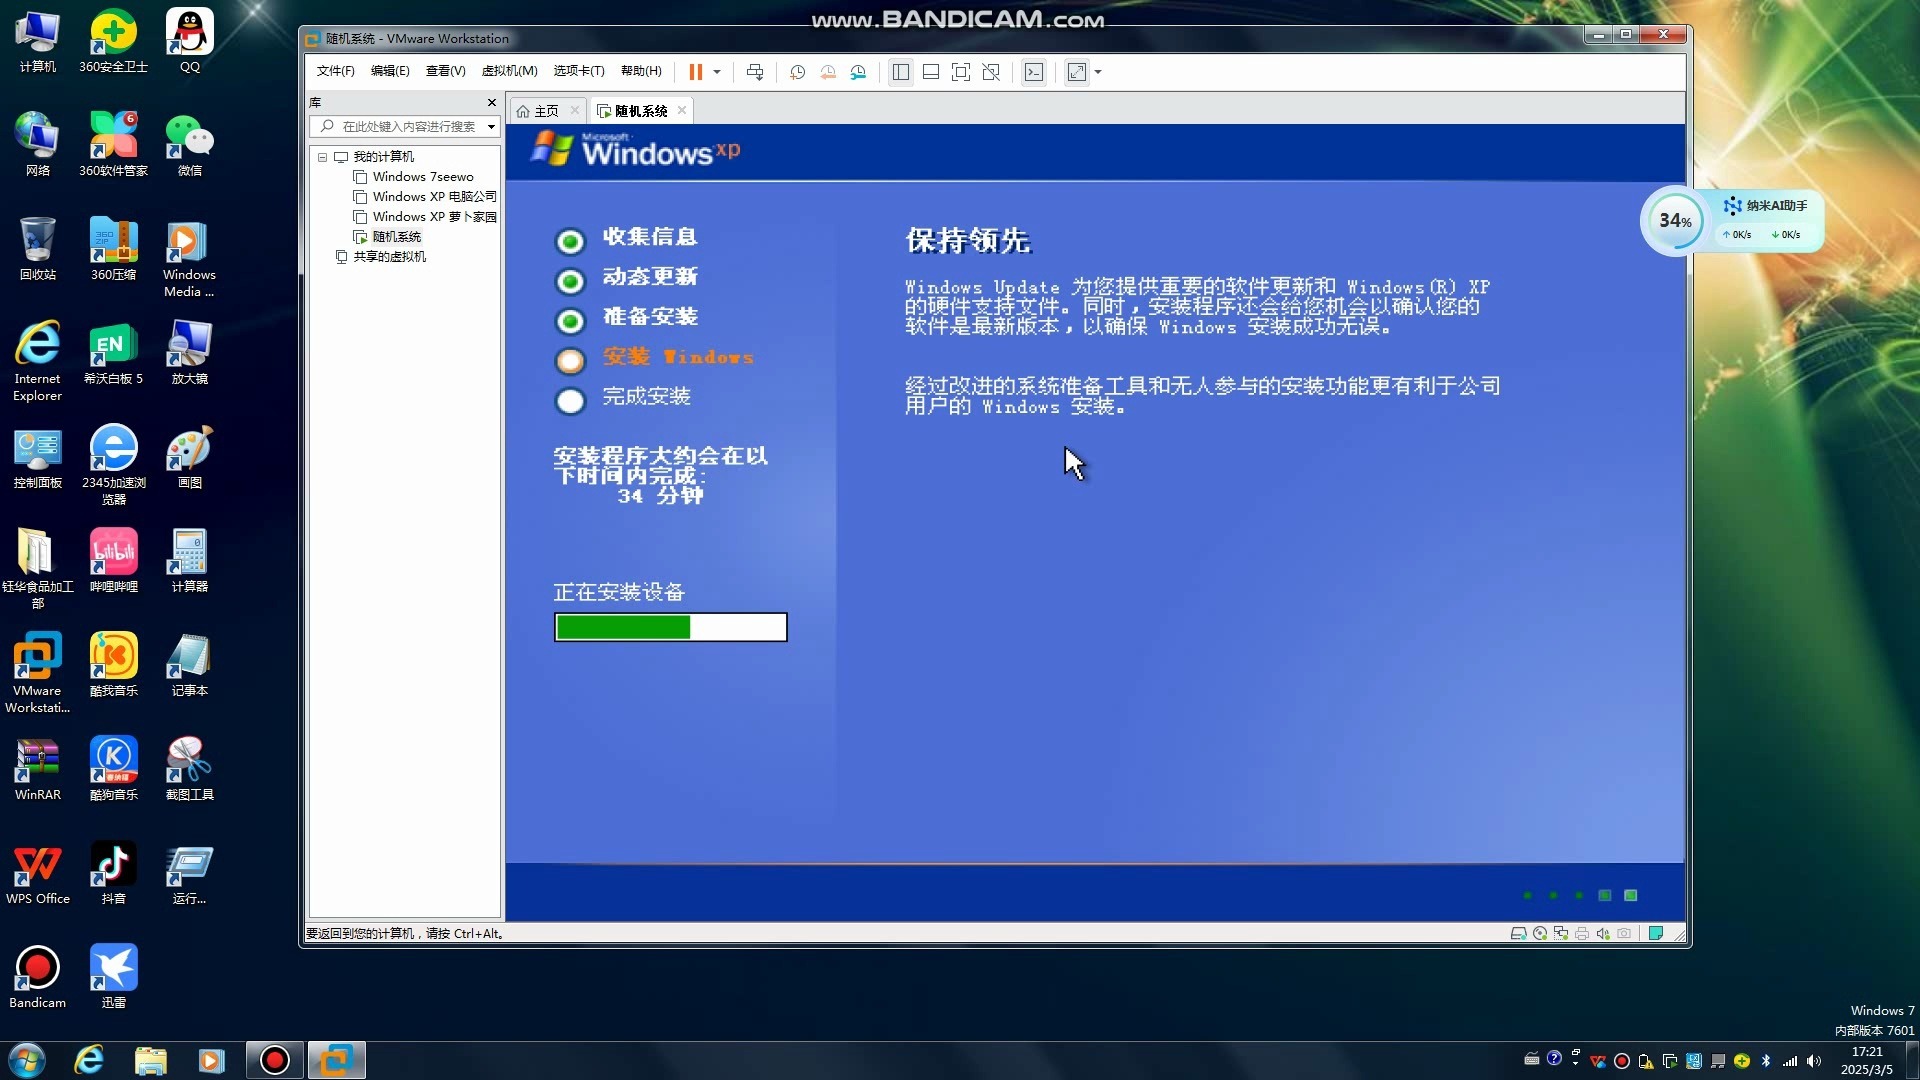Click Bandicam recording icon in taskbar

(x=274, y=1060)
